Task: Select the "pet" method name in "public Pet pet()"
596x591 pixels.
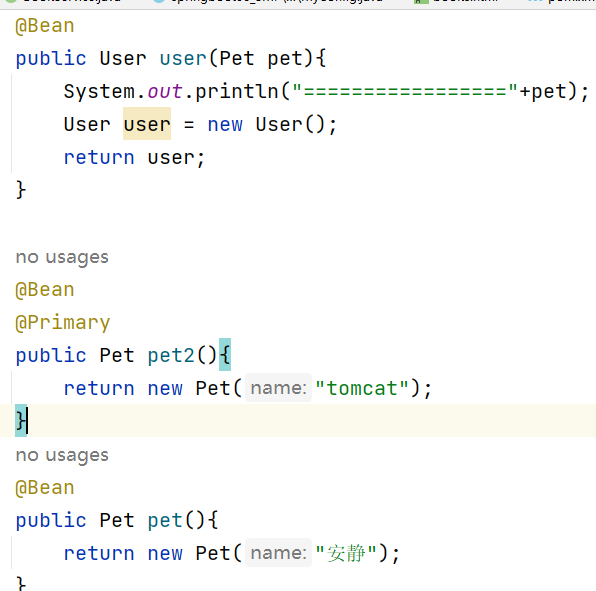Action: [x=165, y=521]
